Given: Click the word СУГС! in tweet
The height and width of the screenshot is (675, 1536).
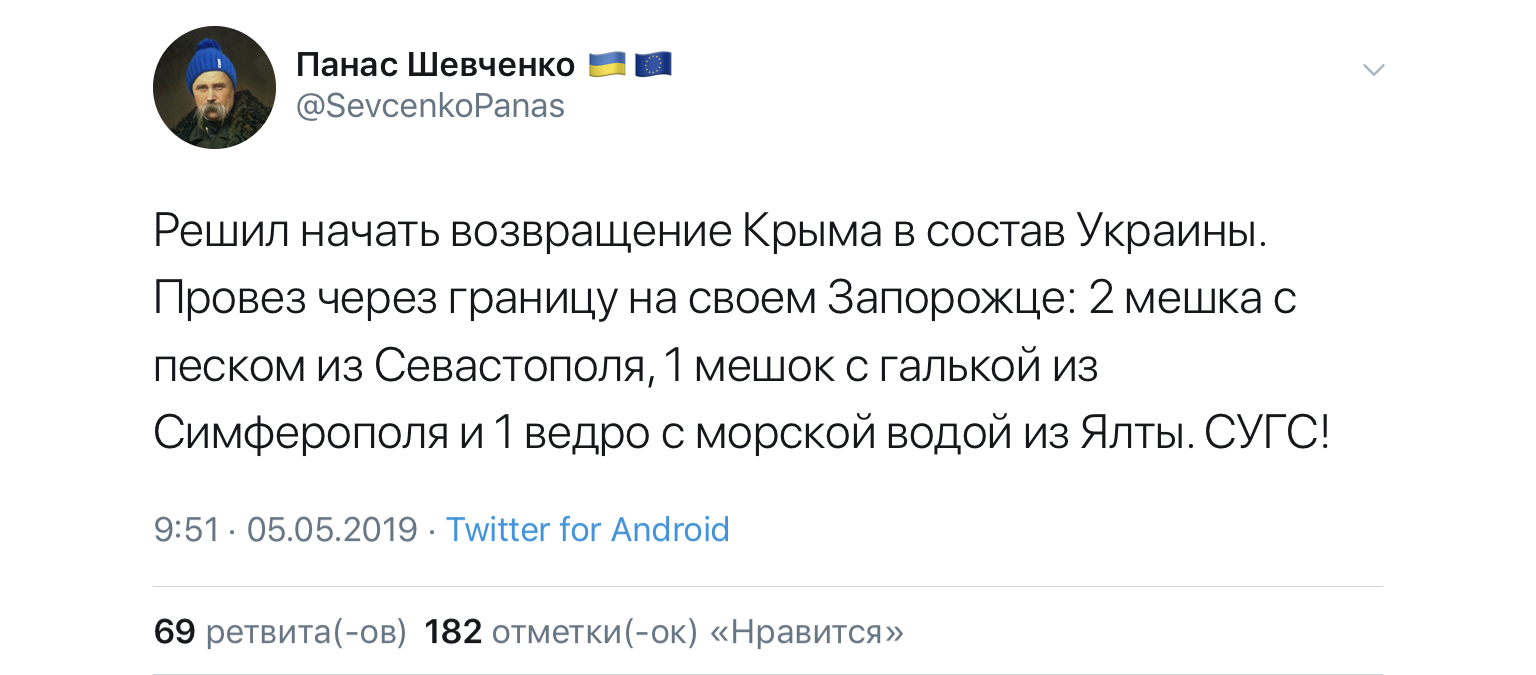Looking at the screenshot, I should tap(1266, 433).
